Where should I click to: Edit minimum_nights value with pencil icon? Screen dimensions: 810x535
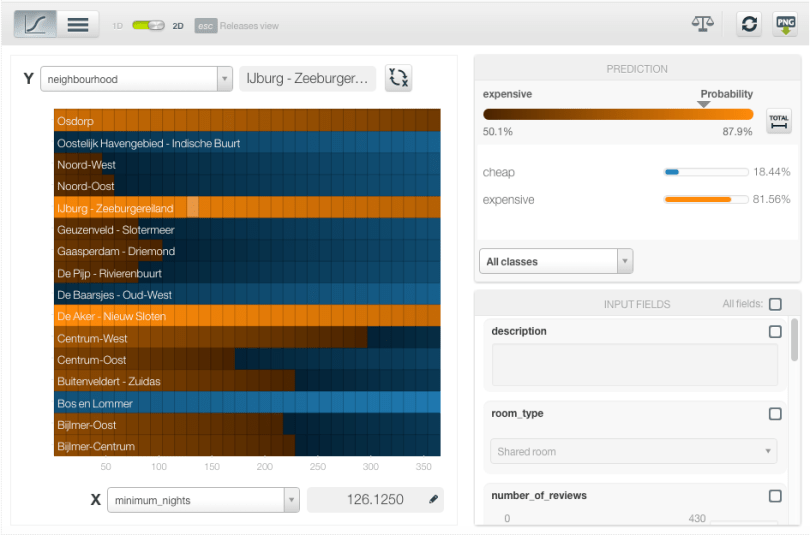433,500
